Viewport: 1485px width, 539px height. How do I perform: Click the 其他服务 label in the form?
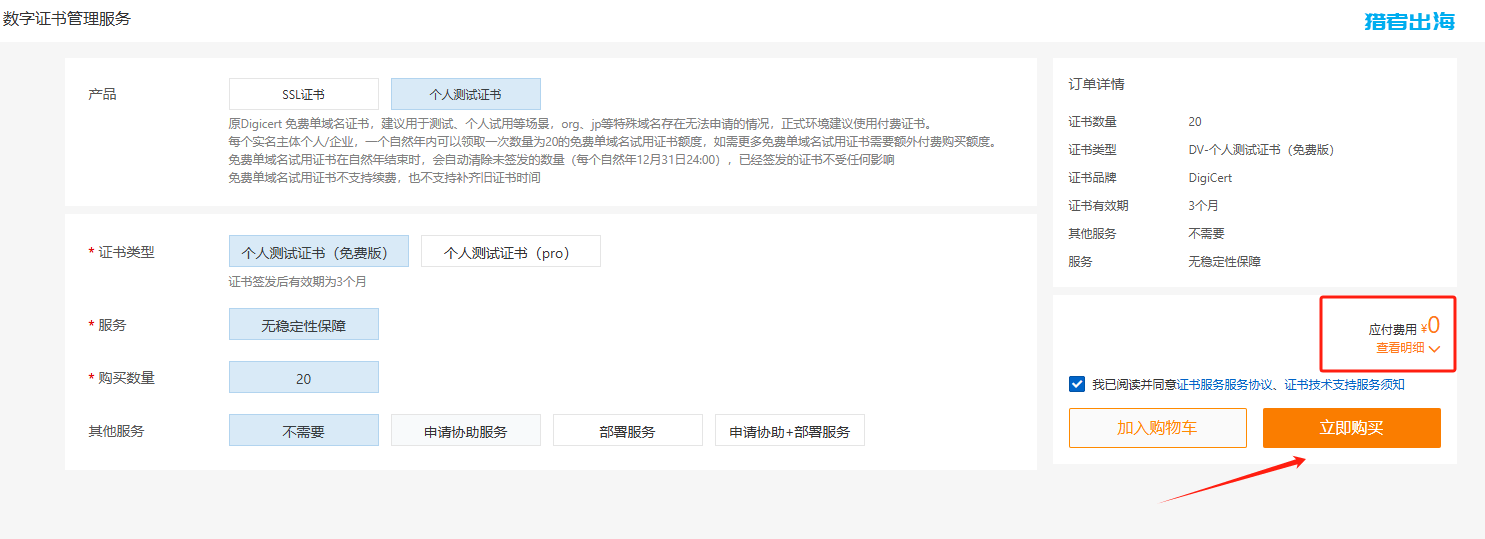pyautogui.click(x=117, y=431)
